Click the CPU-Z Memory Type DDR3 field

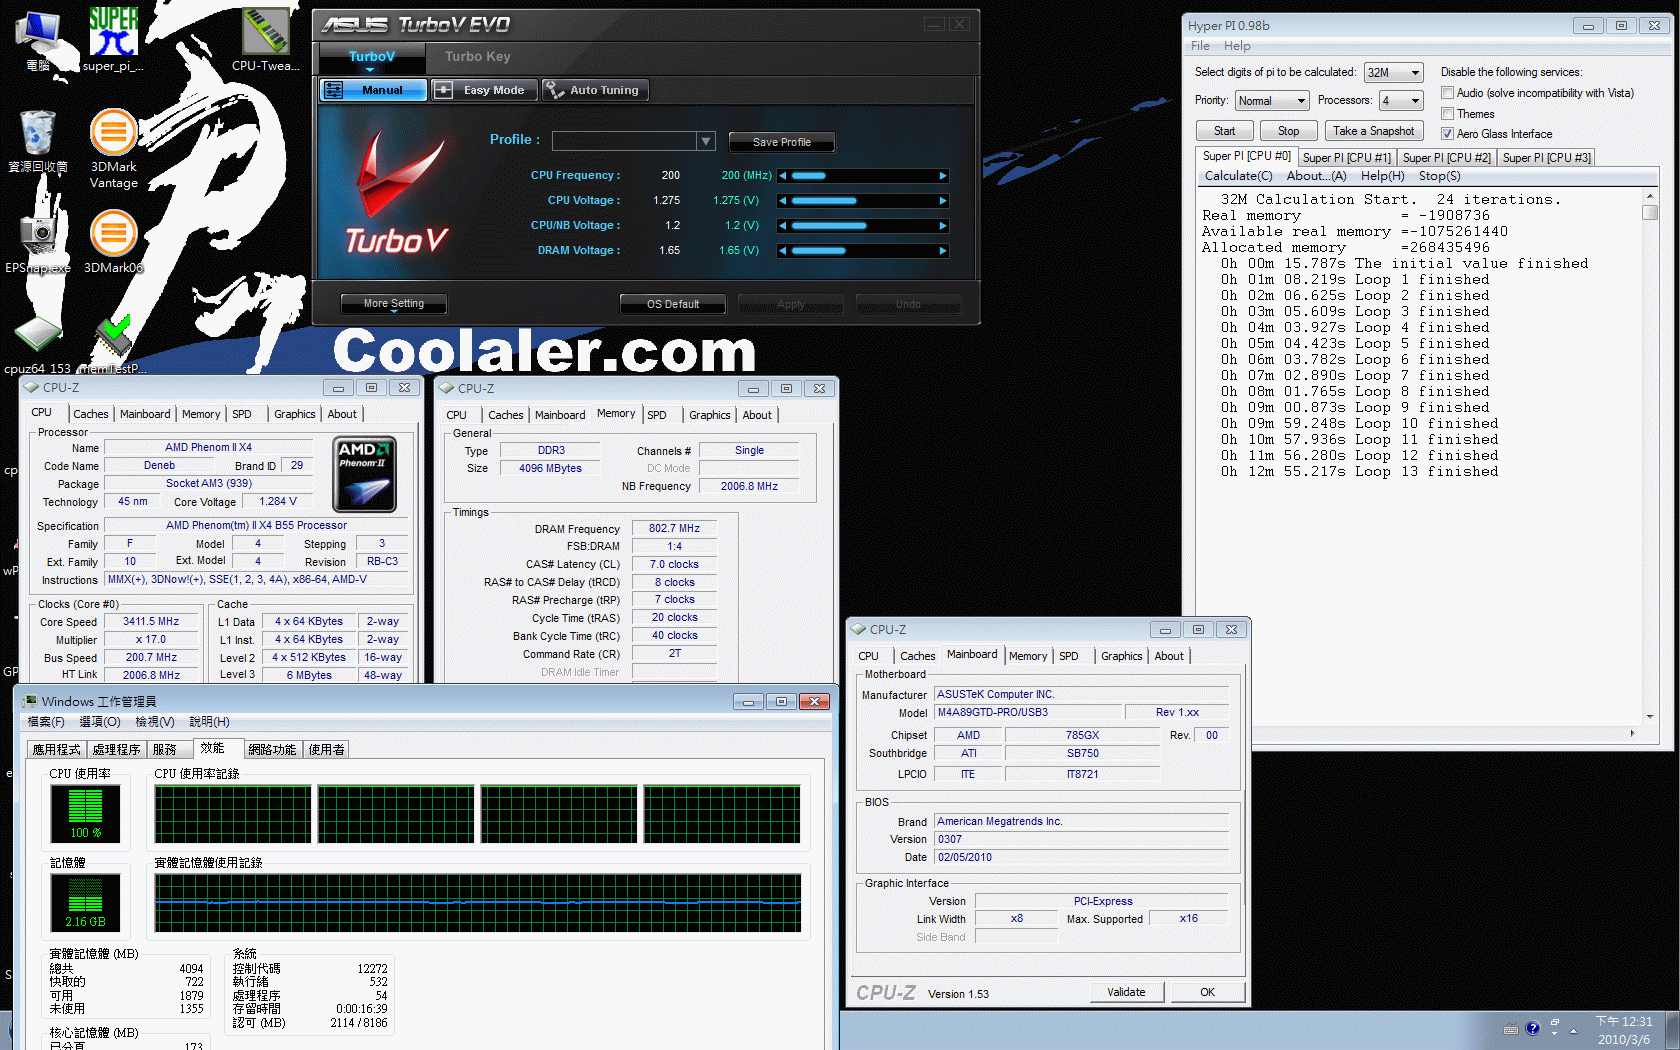tap(550, 450)
